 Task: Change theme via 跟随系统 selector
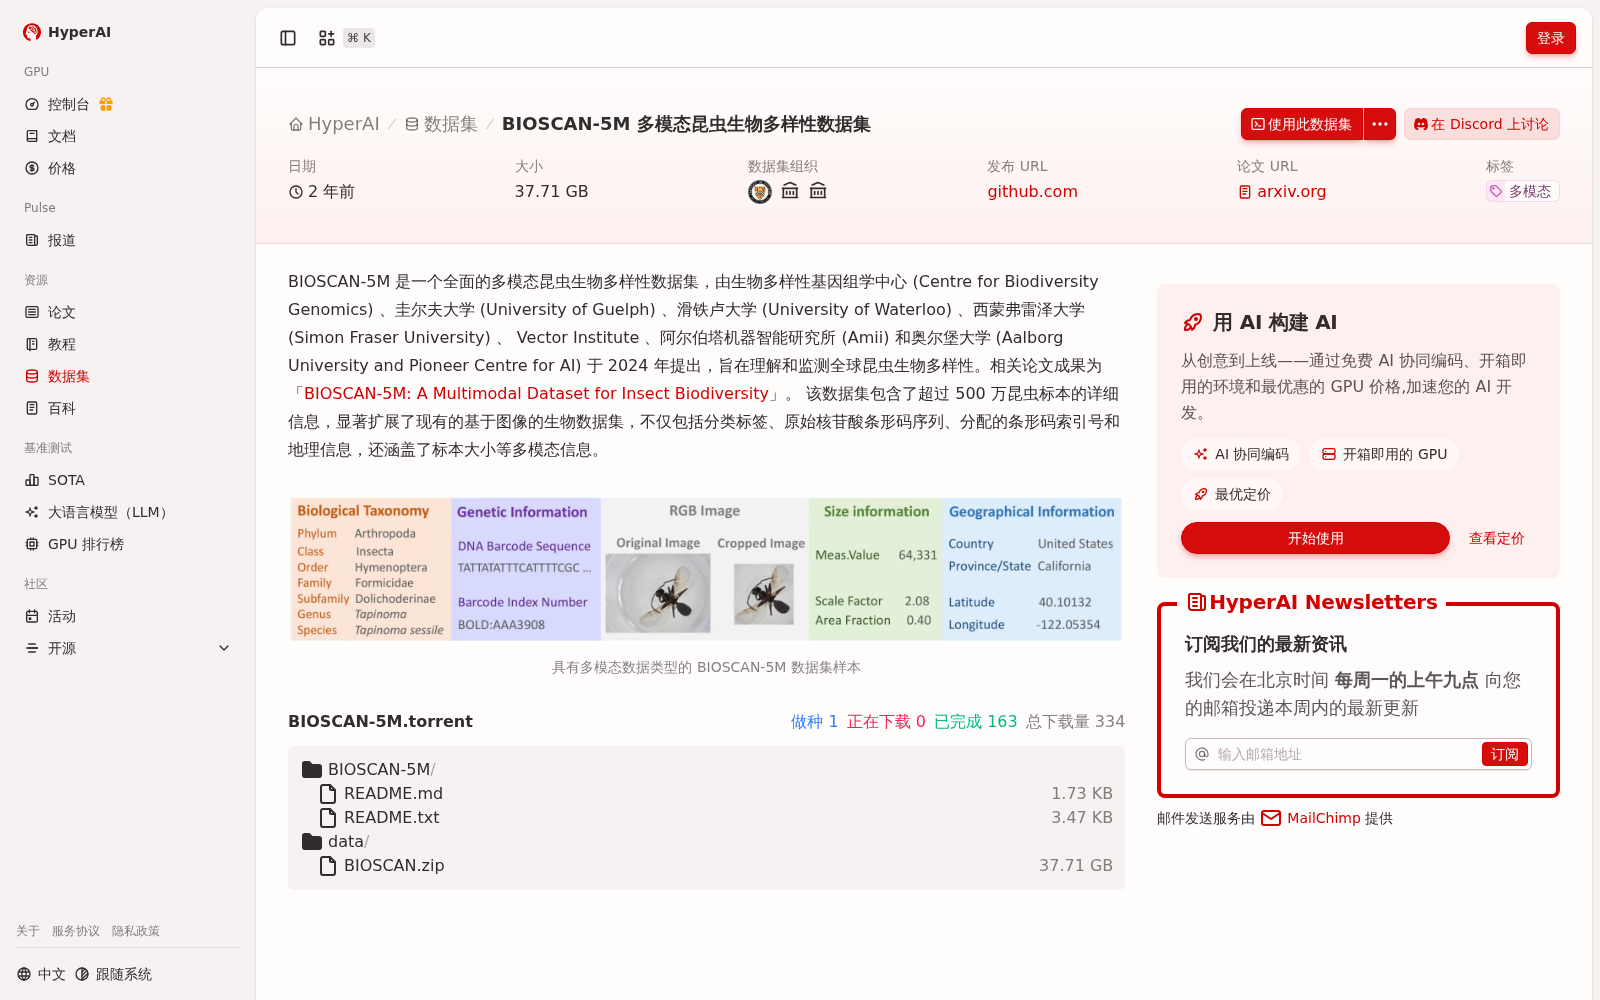113,974
